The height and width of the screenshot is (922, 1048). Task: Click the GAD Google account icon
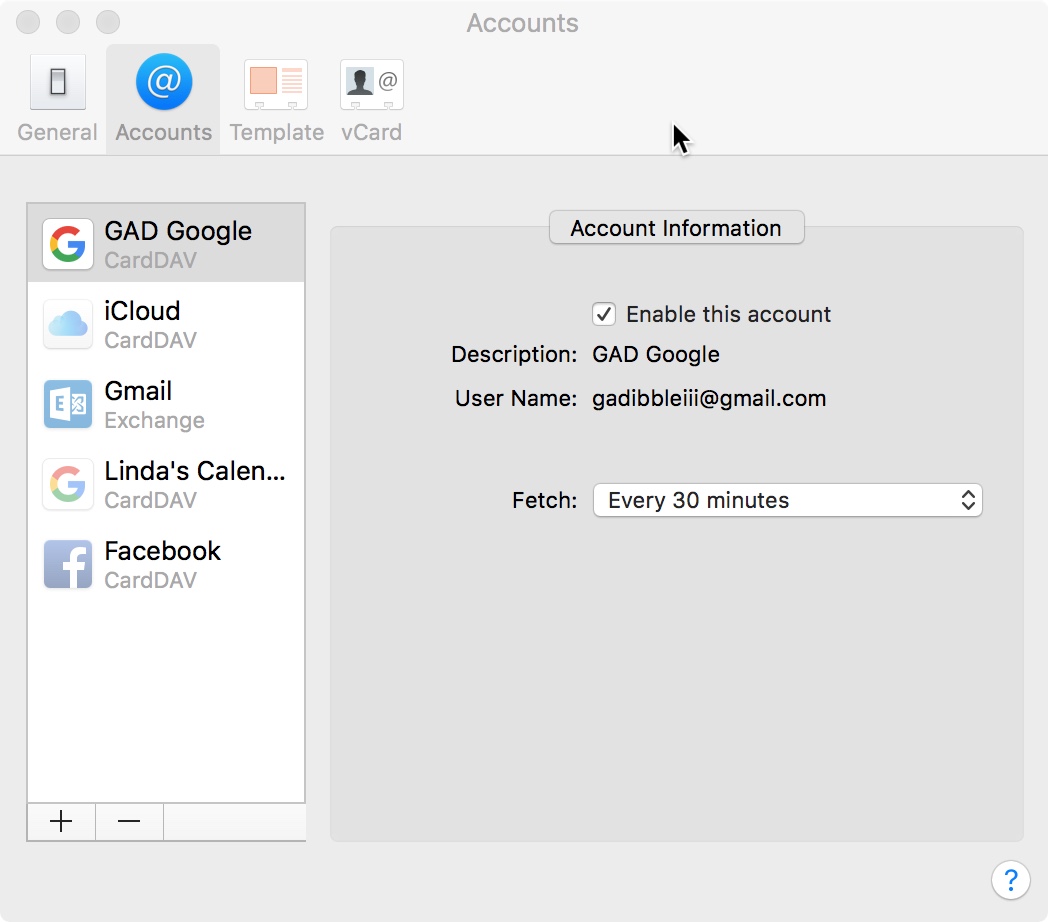[68, 244]
